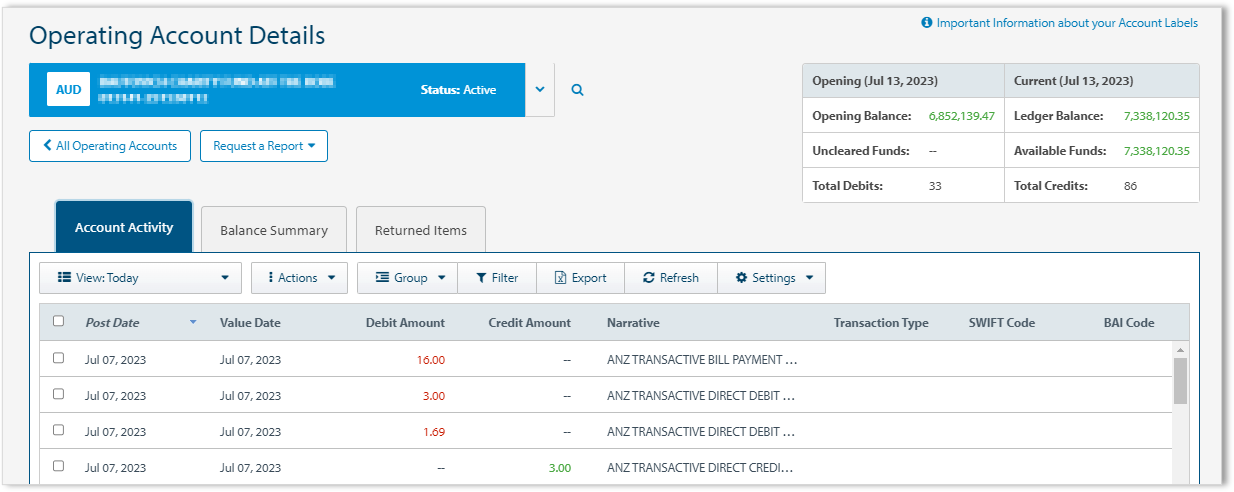Click the transactions table vertical scrollbar
The width and height of the screenshot is (1234, 492).
pos(1180,381)
